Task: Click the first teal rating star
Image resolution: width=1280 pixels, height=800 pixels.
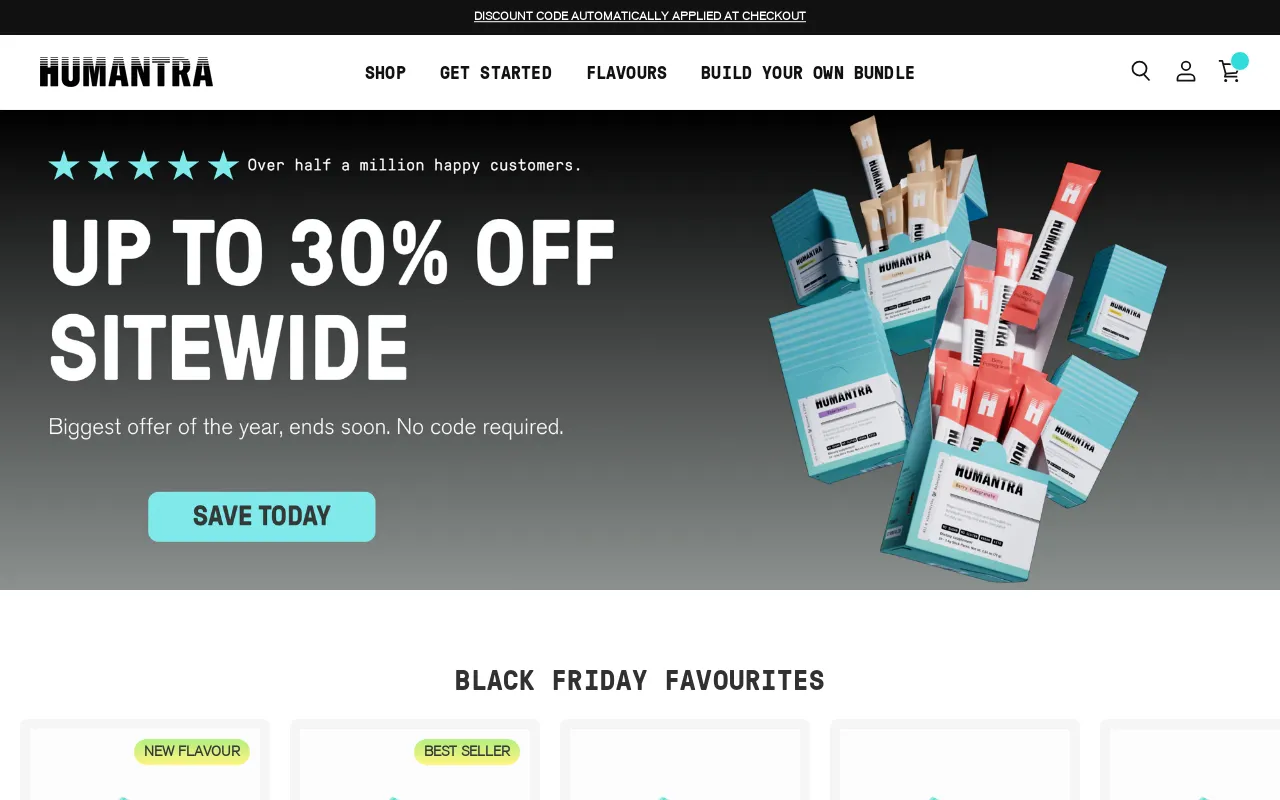Action: pyautogui.click(x=64, y=165)
